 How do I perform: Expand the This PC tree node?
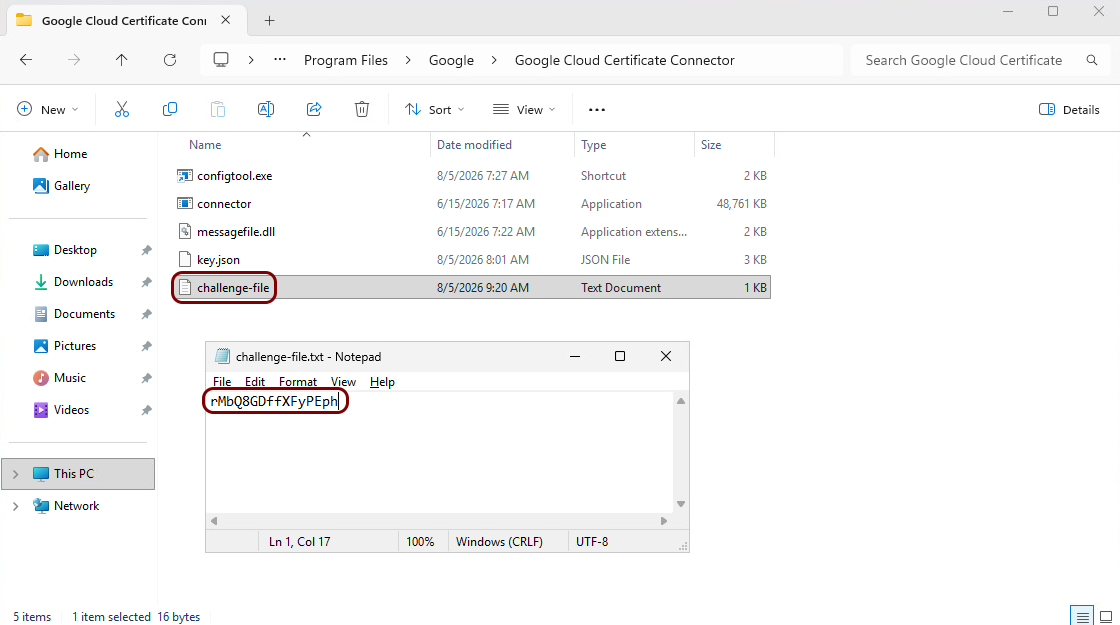[15, 474]
